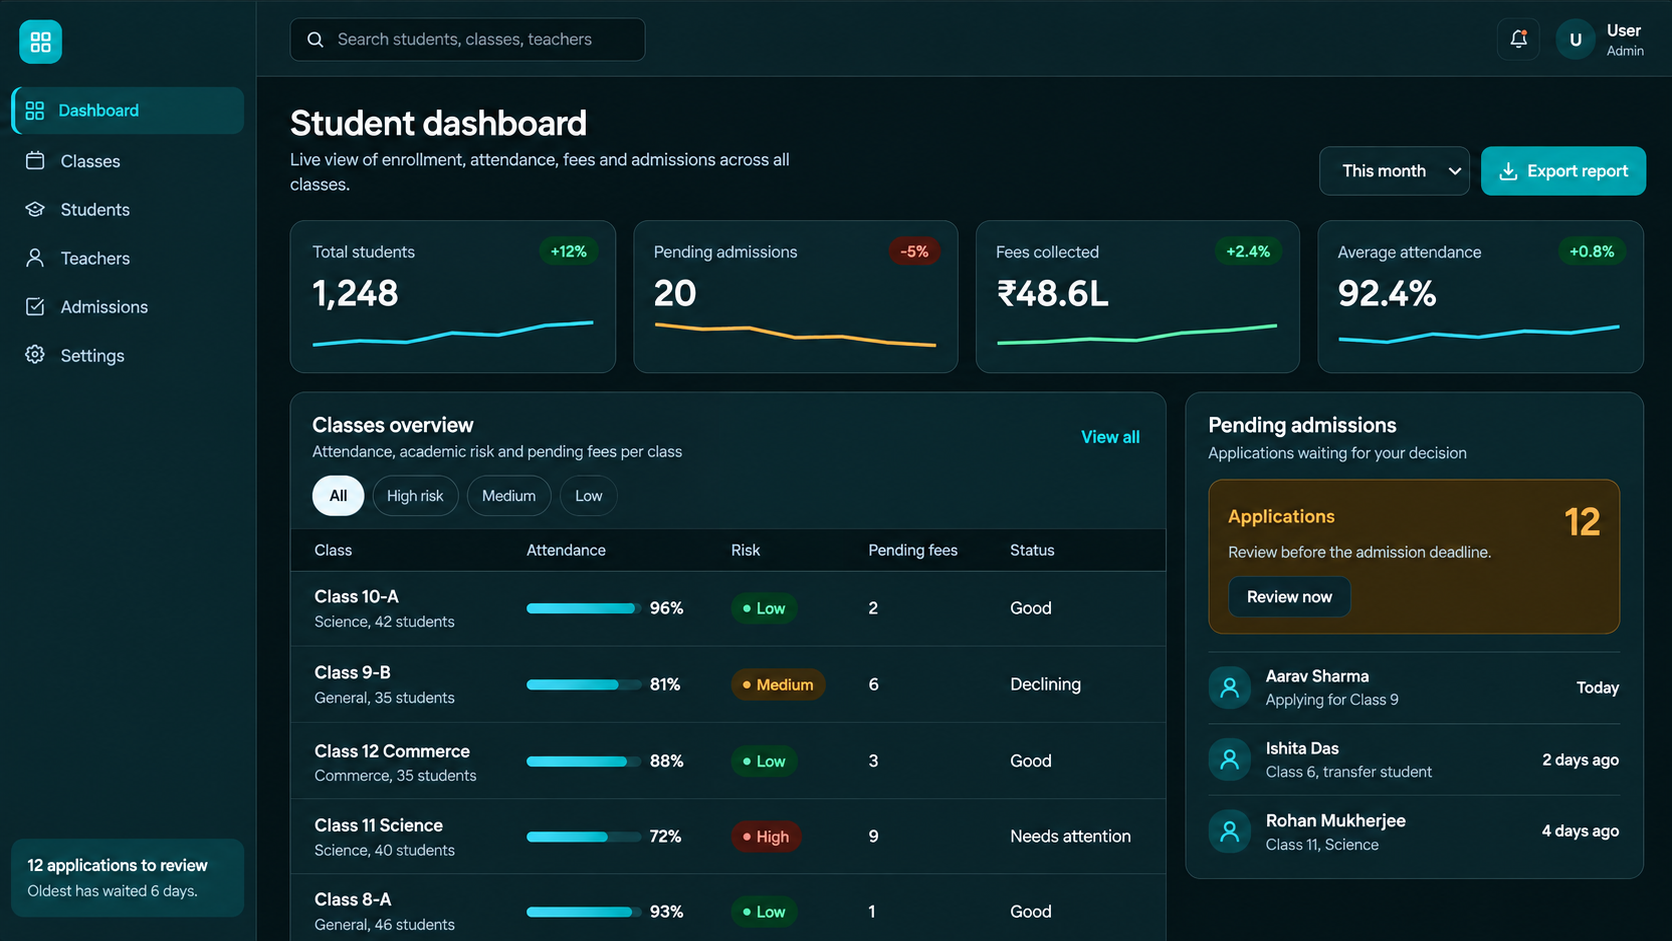Click the Export report button
The height and width of the screenshot is (941, 1672).
click(x=1563, y=171)
